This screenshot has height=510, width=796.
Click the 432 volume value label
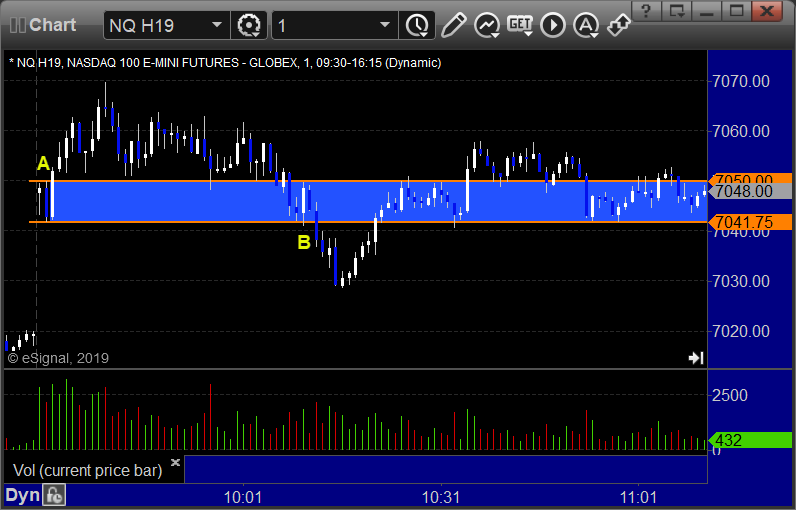pos(750,440)
